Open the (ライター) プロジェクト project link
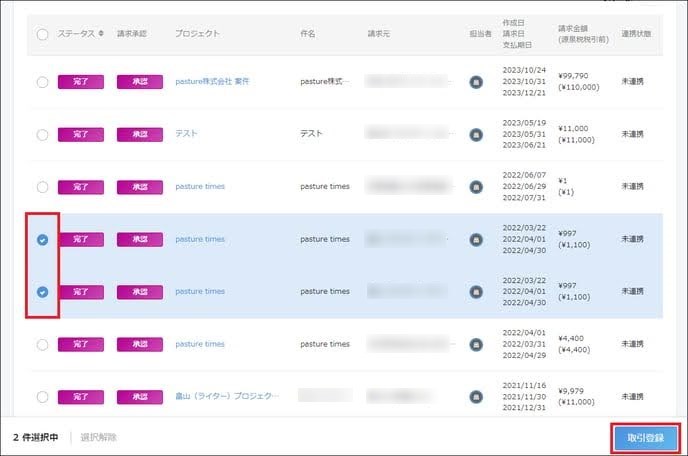Screen dimensions: 688x456 tap(227, 396)
